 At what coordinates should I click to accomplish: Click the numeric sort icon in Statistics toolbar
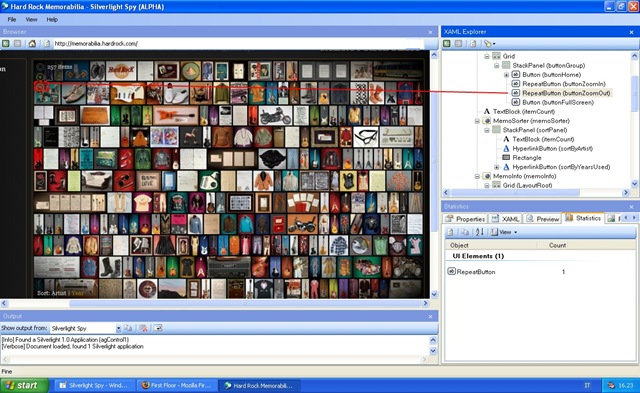point(479,232)
